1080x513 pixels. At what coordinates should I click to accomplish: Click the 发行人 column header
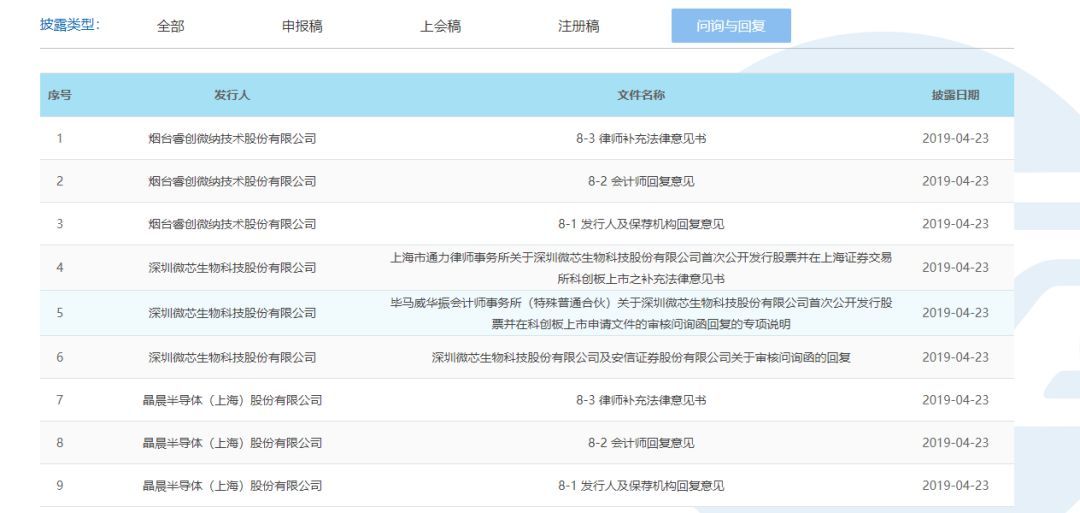click(x=232, y=95)
